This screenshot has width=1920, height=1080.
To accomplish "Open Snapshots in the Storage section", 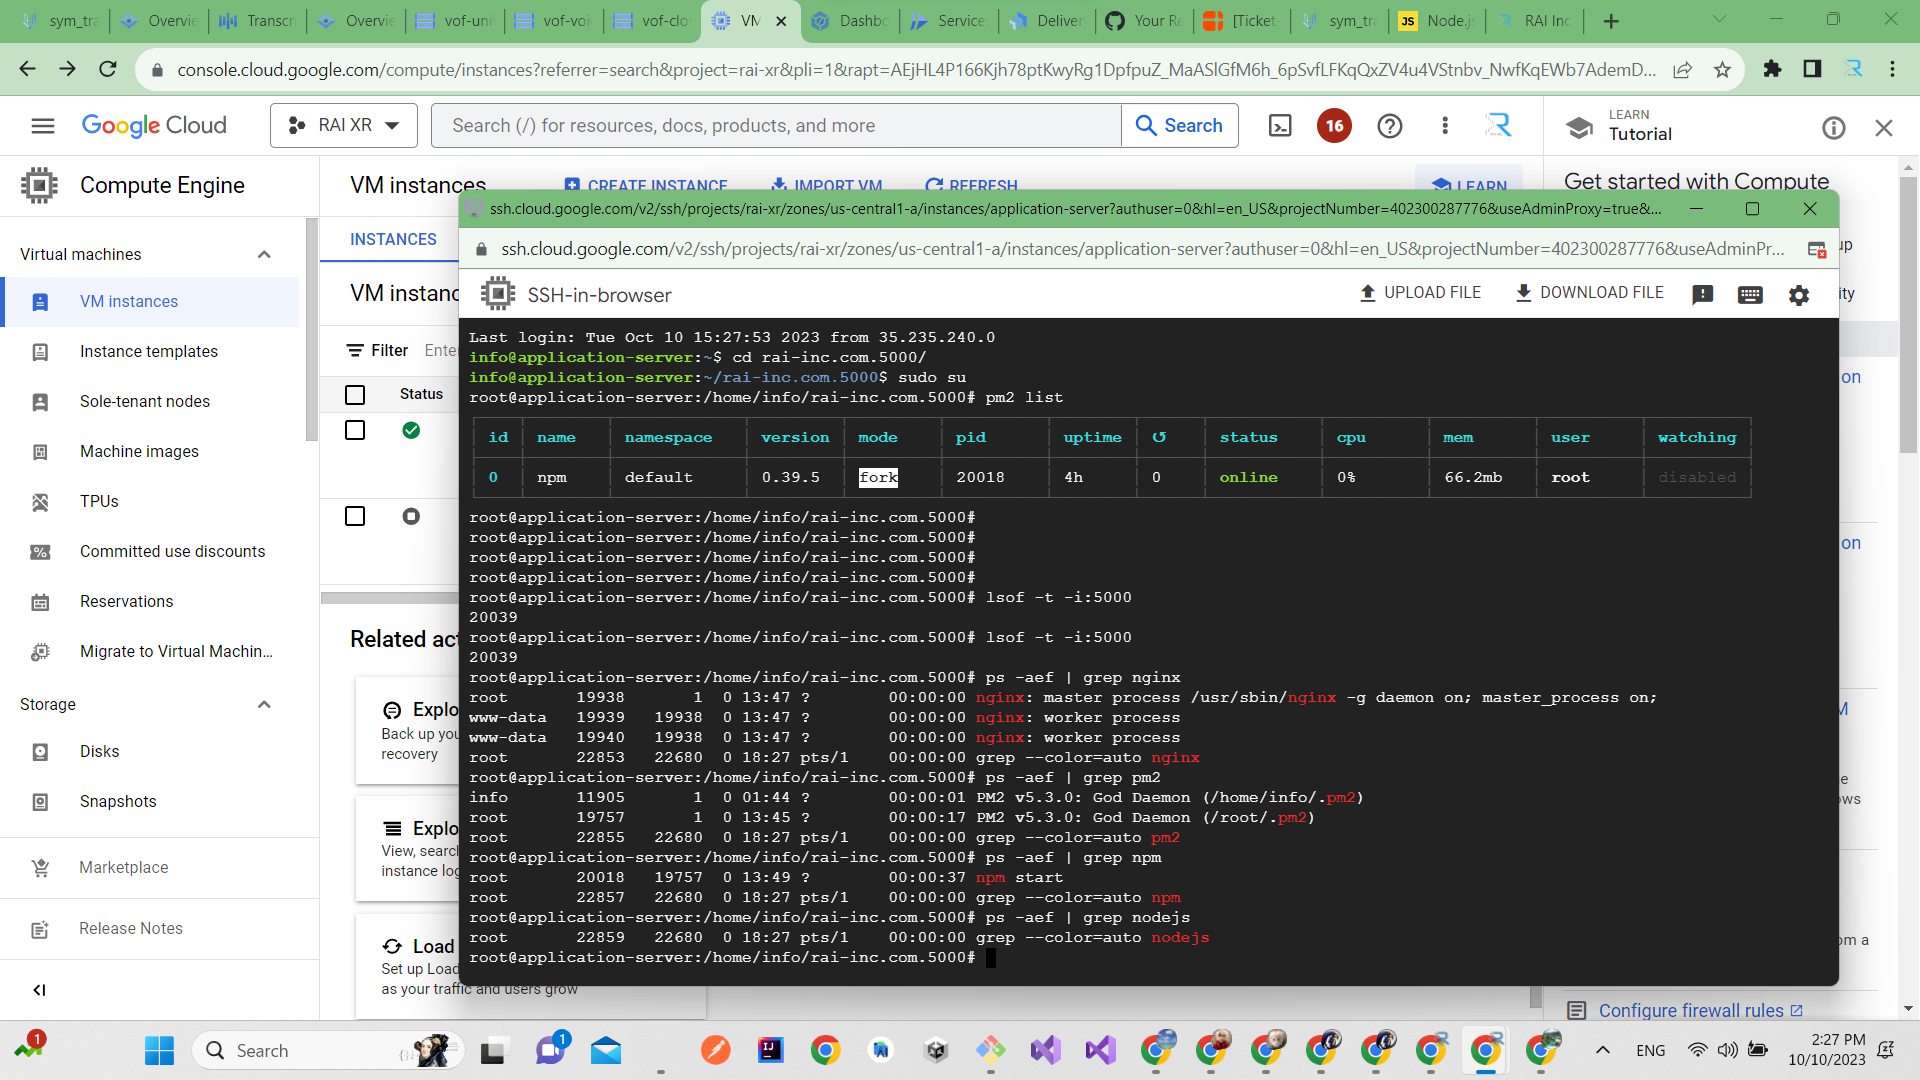I will [118, 801].
